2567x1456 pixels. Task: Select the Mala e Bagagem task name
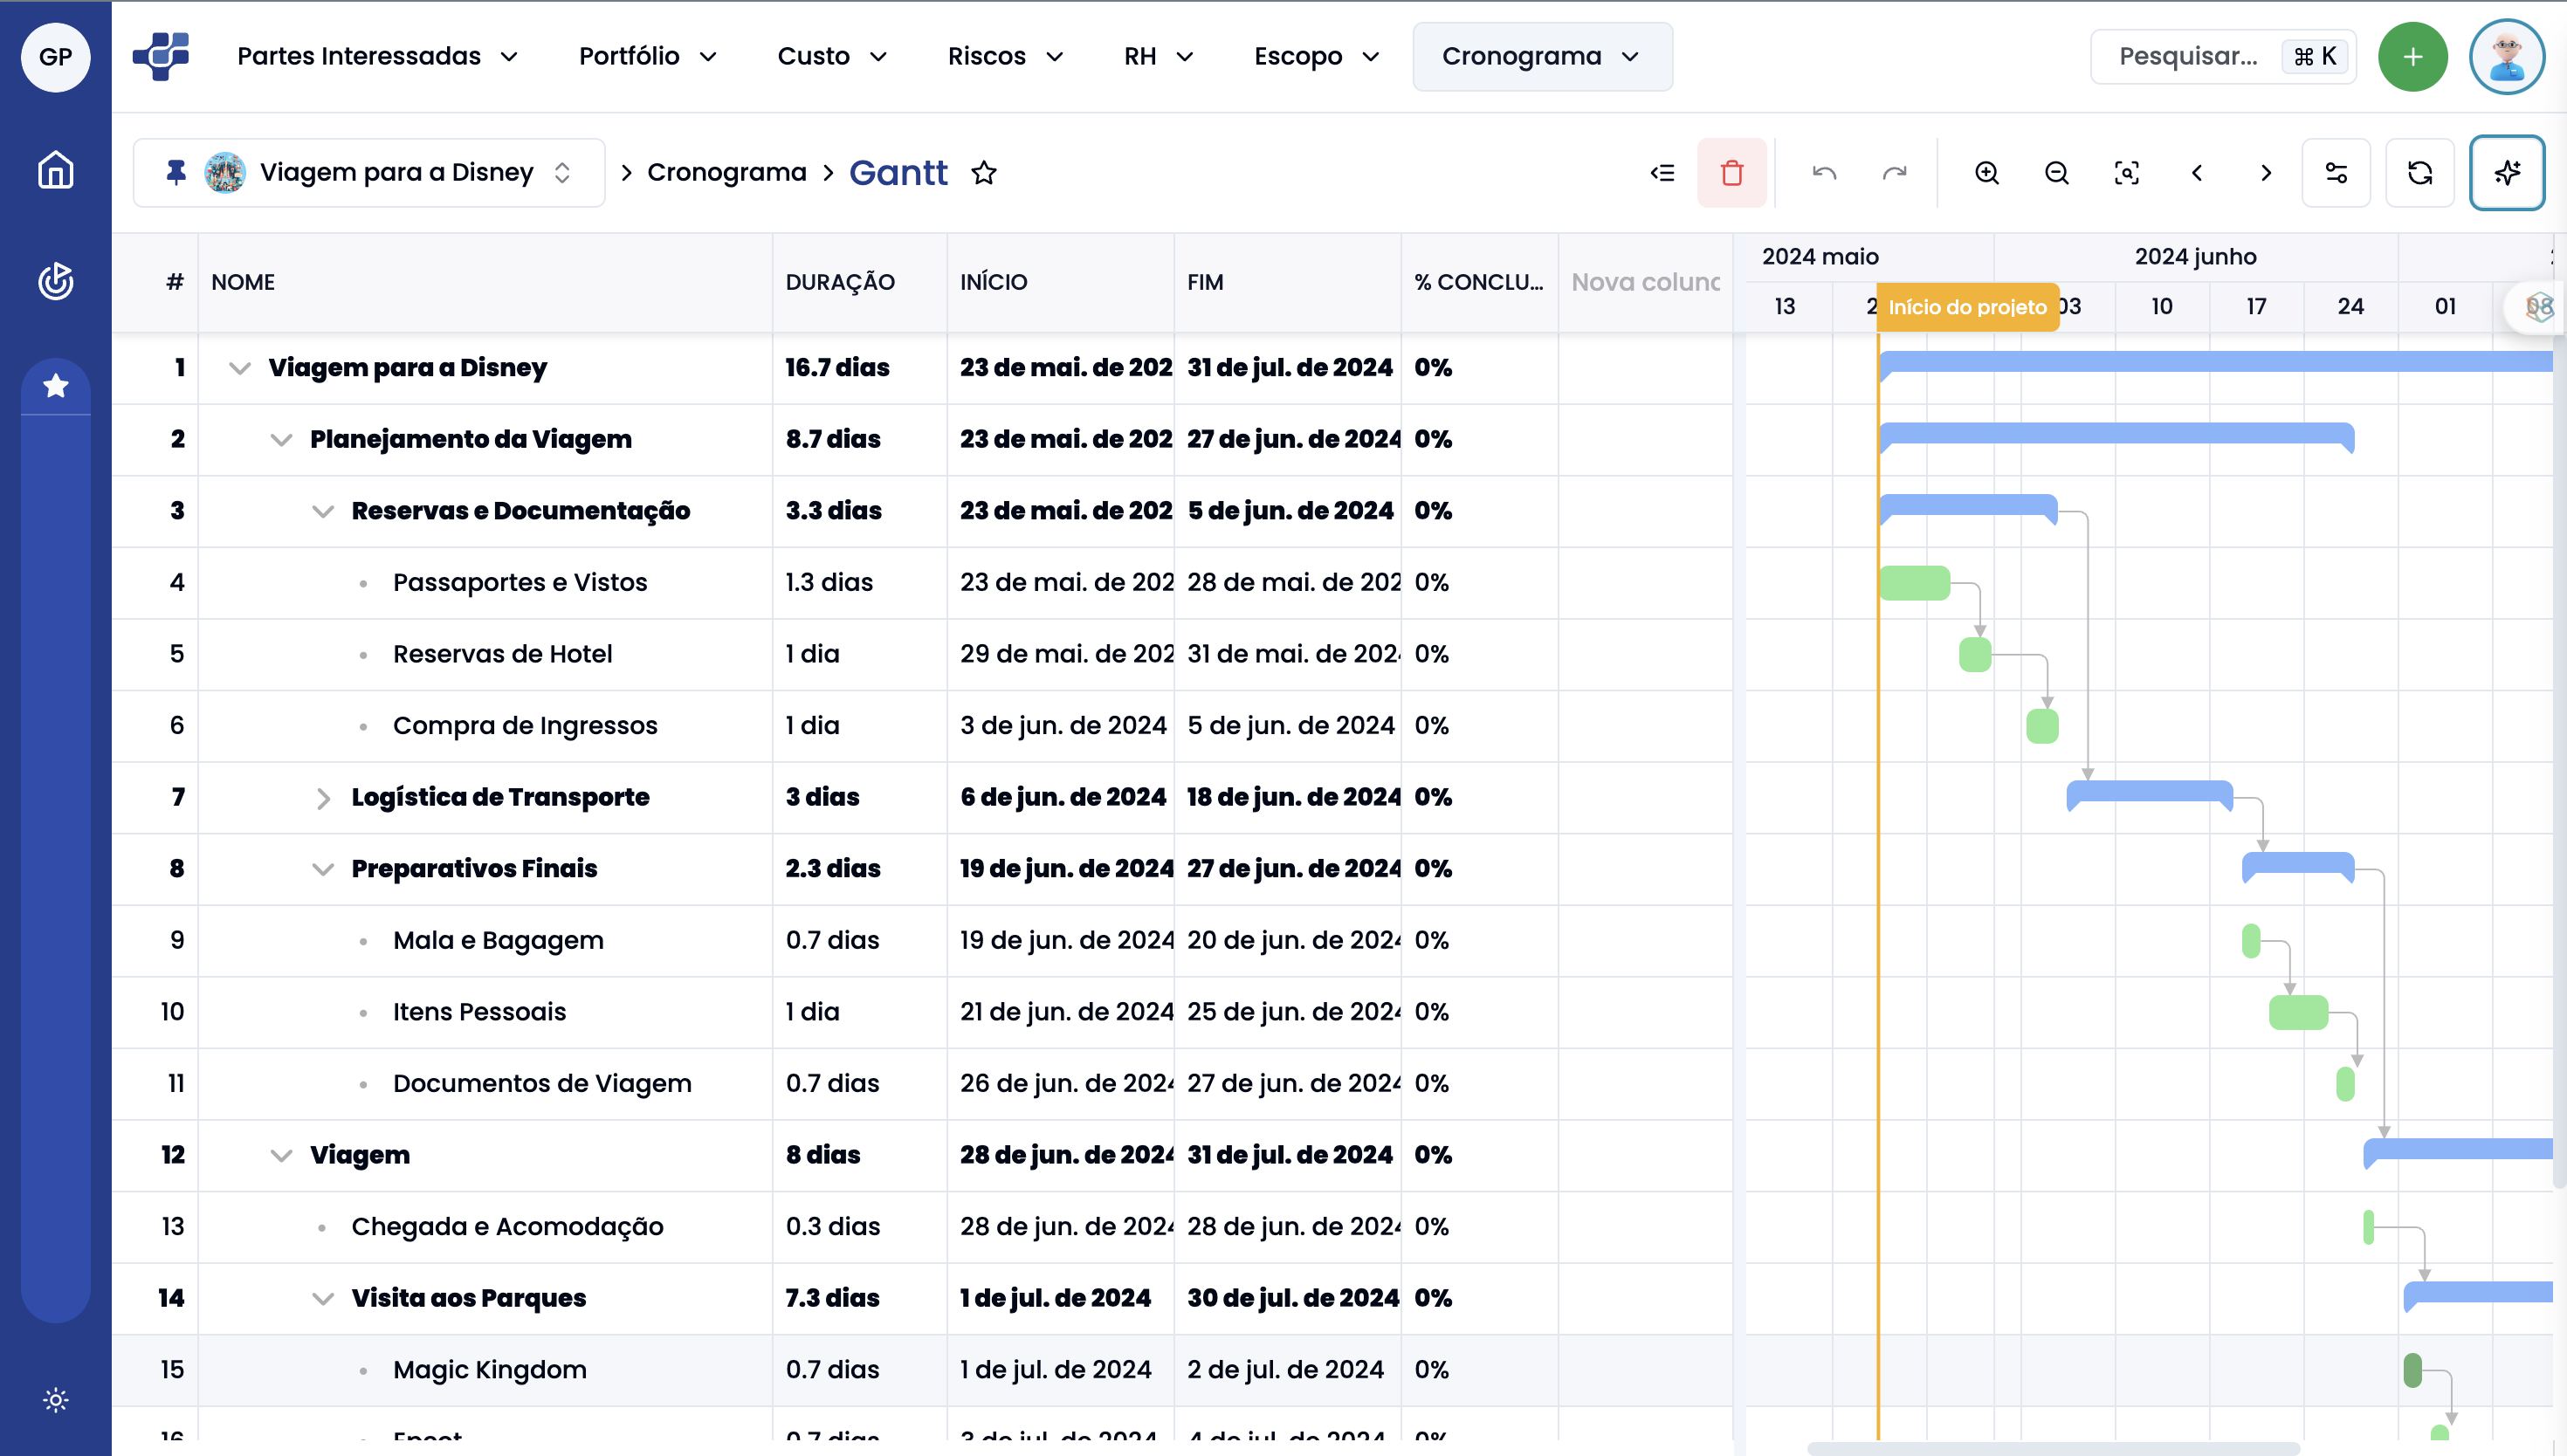(498, 940)
